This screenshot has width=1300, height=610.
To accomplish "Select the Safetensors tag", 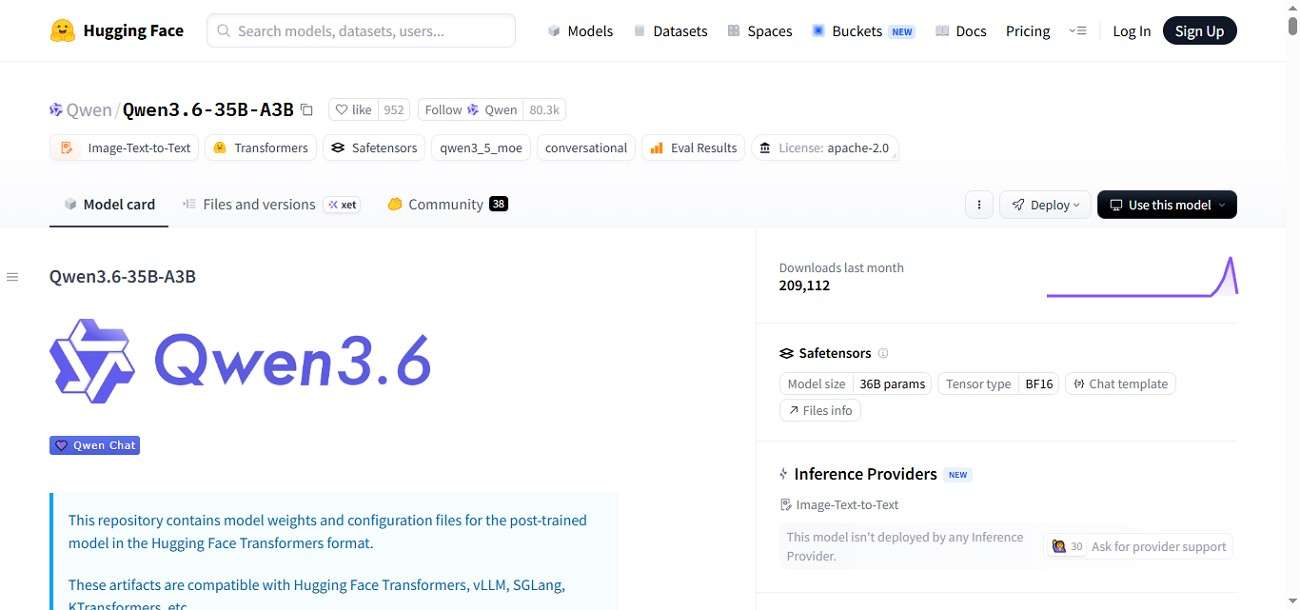I will coord(374,148).
